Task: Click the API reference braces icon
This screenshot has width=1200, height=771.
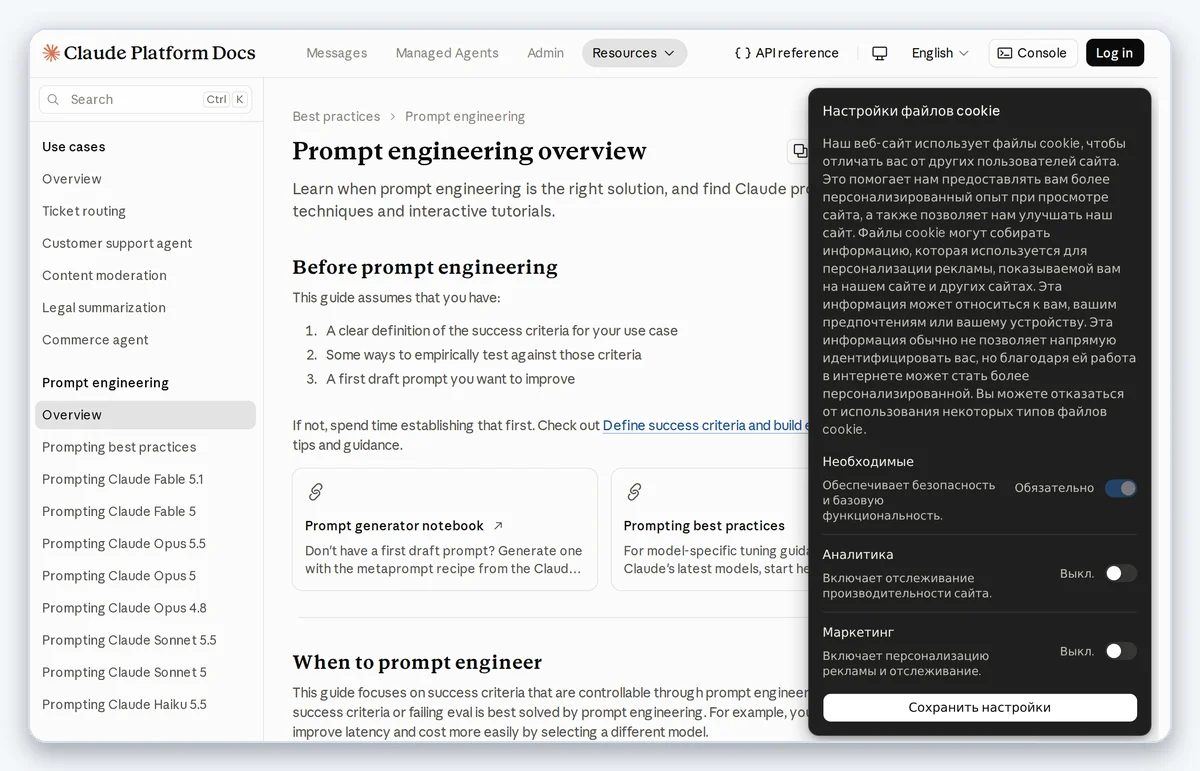Action: (x=742, y=53)
